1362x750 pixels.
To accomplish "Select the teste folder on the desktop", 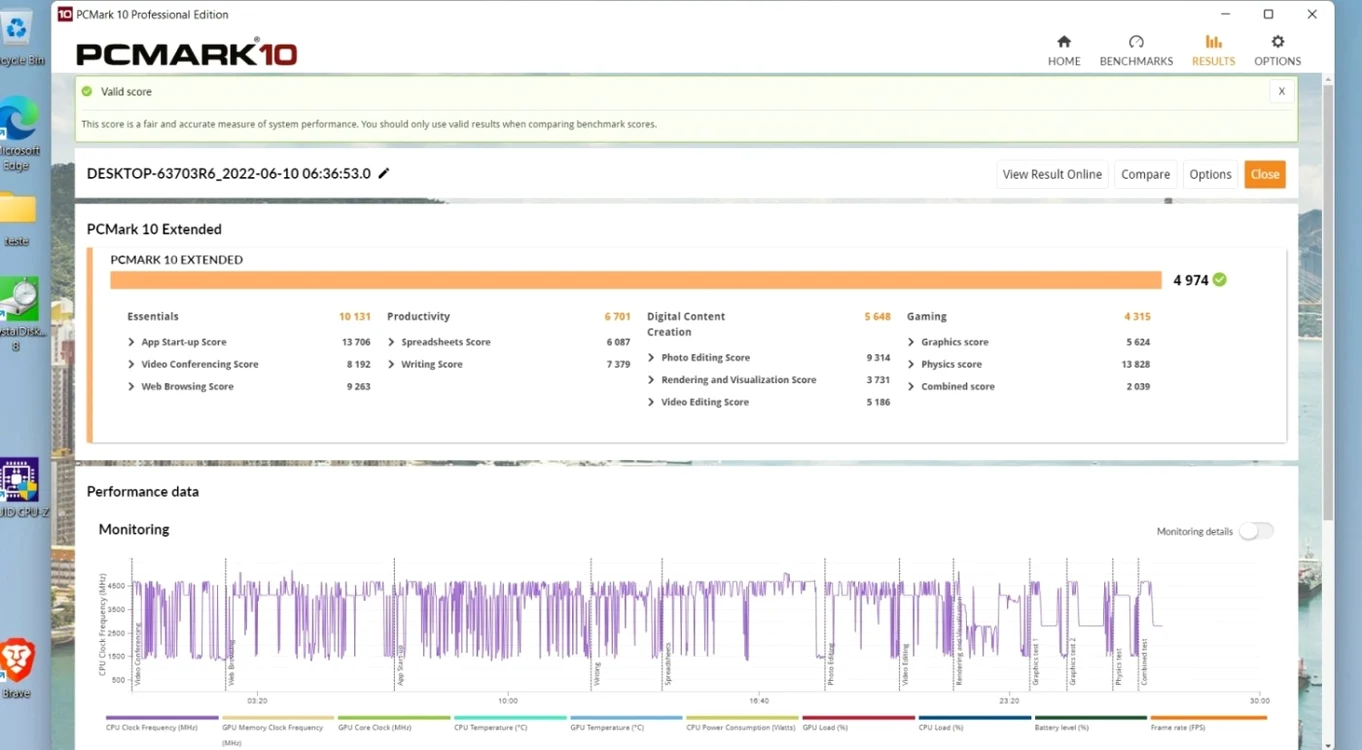I will (x=17, y=218).
